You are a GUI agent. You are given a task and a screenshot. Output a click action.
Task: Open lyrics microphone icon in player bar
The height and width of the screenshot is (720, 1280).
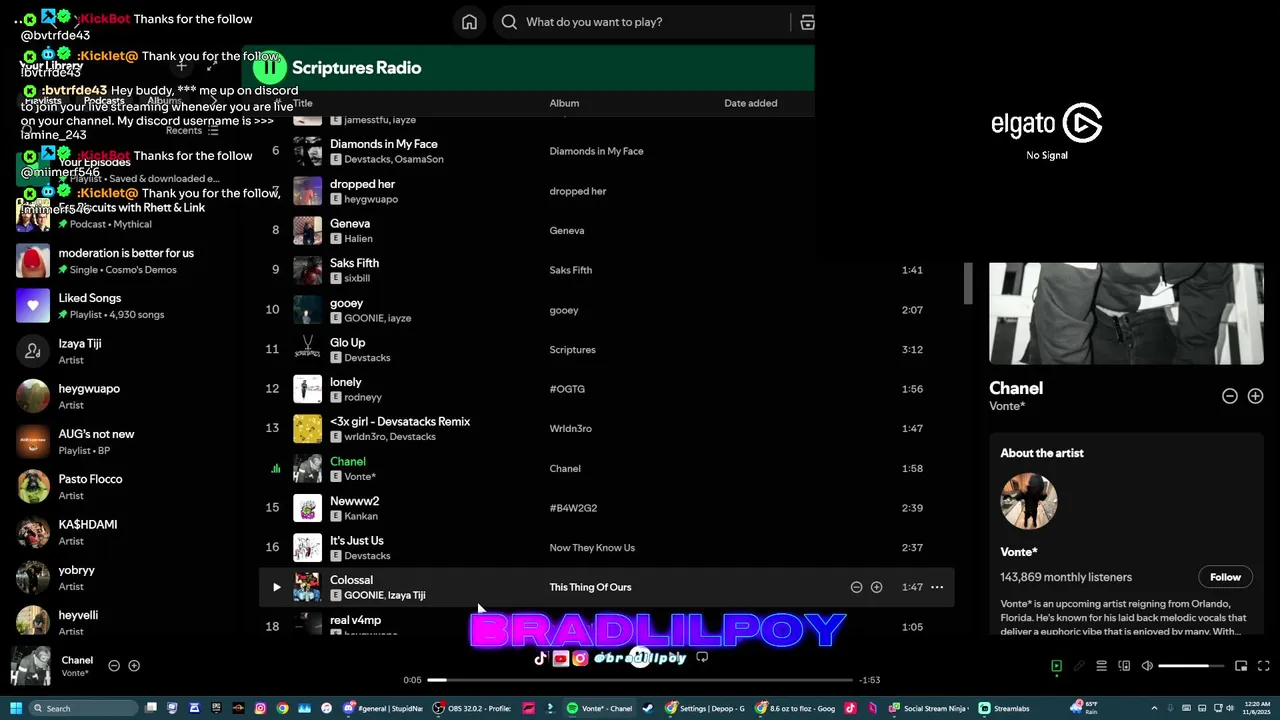pos(1079,666)
